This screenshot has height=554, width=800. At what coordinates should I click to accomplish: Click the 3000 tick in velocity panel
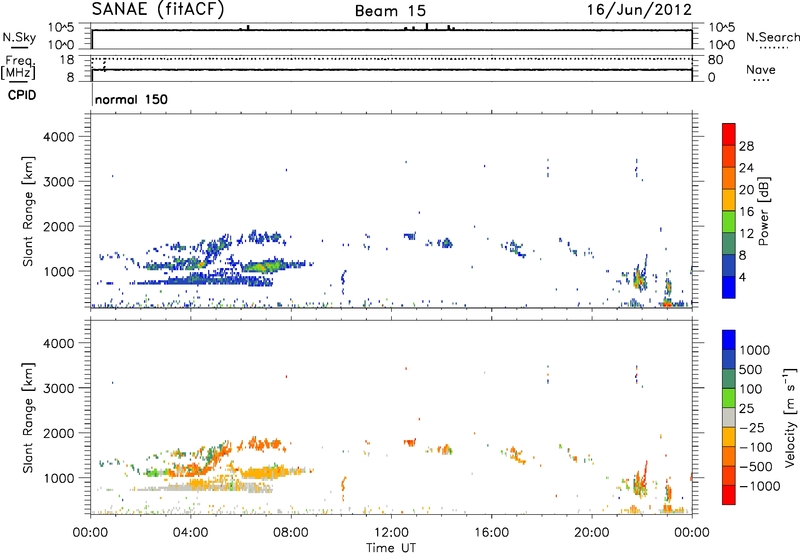point(59,388)
